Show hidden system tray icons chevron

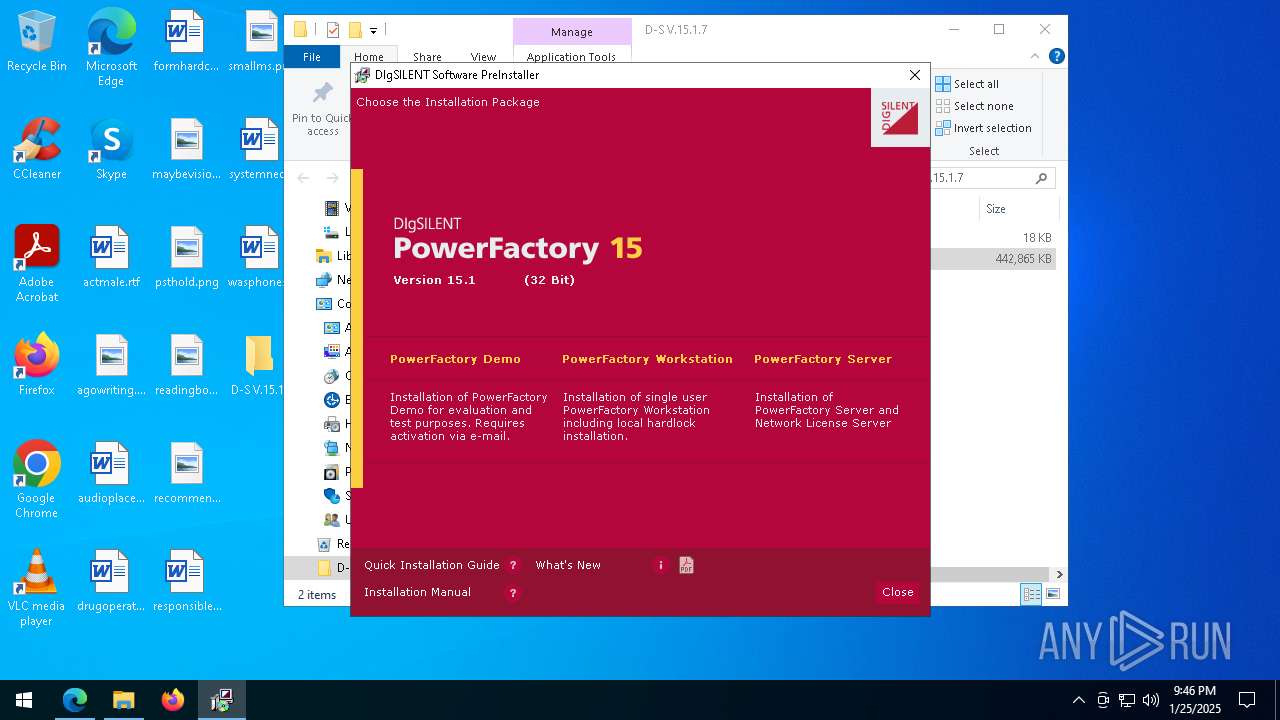pos(1078,700)
